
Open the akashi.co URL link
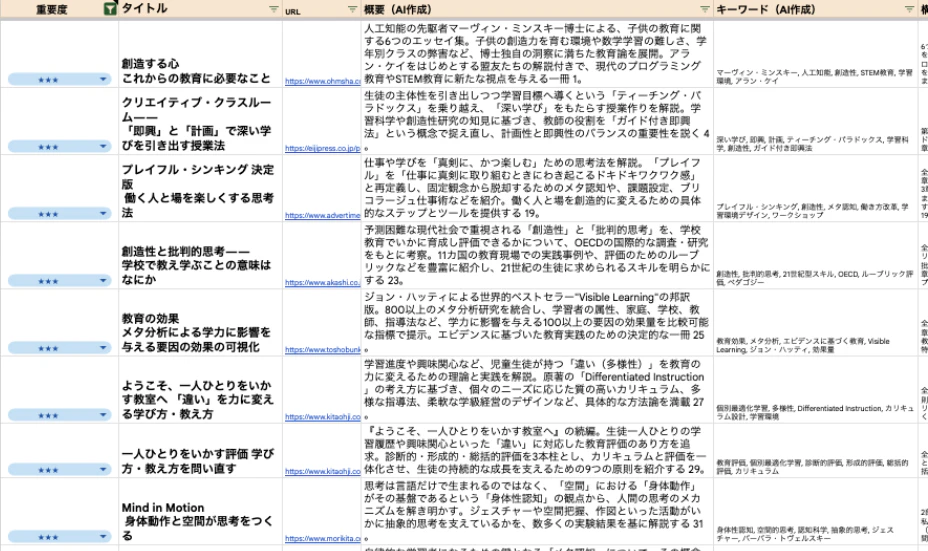[x=323, y=282]
